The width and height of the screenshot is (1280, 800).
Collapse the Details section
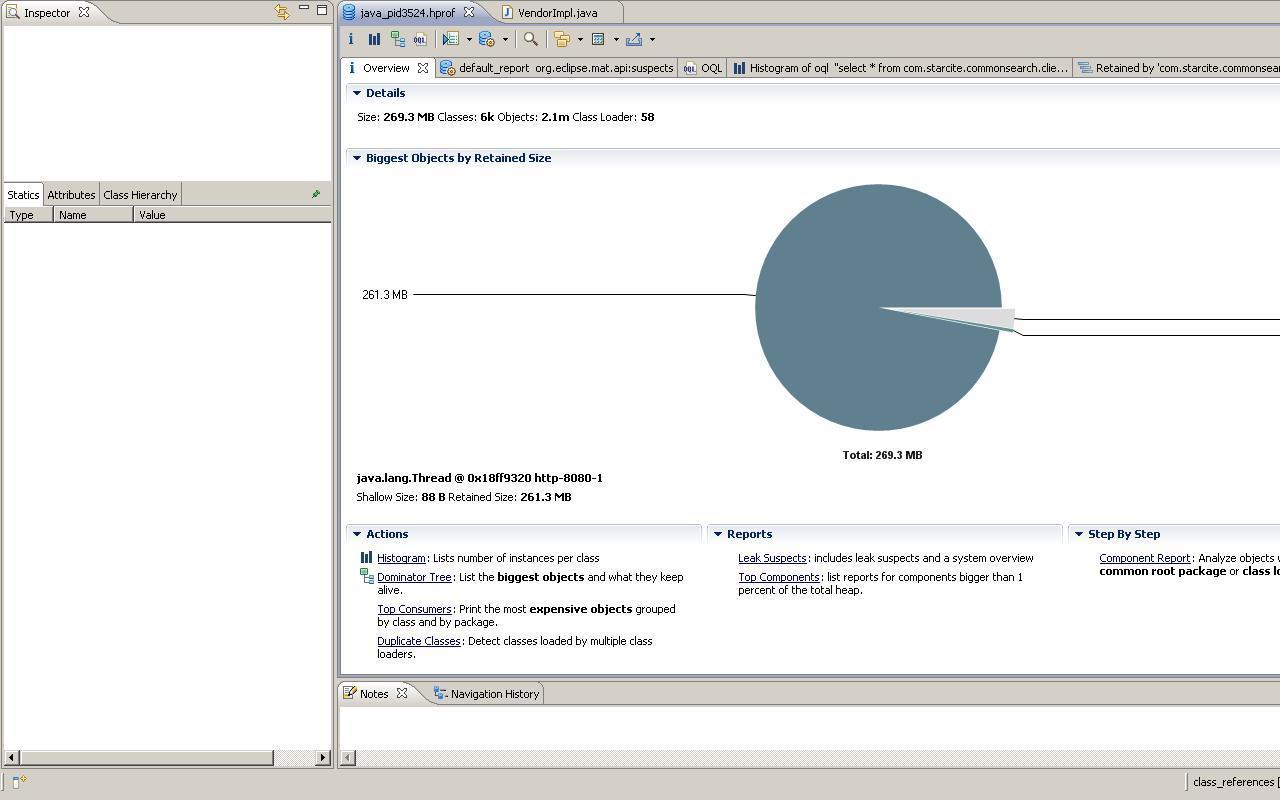(x=358, y=92)
